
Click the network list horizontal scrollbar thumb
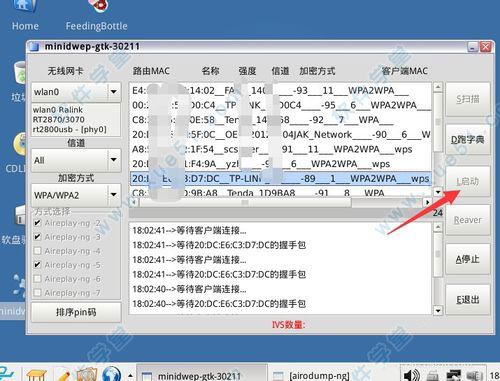point(245,202)
